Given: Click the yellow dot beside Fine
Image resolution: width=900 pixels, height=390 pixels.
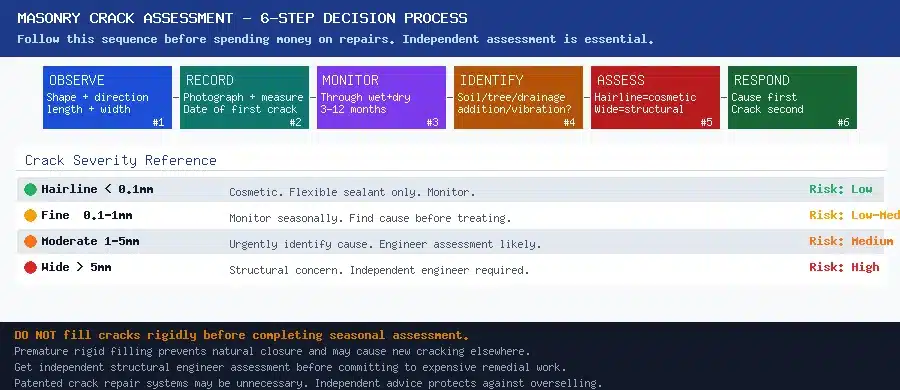Looking at the screenshot, I should (30, 215).
